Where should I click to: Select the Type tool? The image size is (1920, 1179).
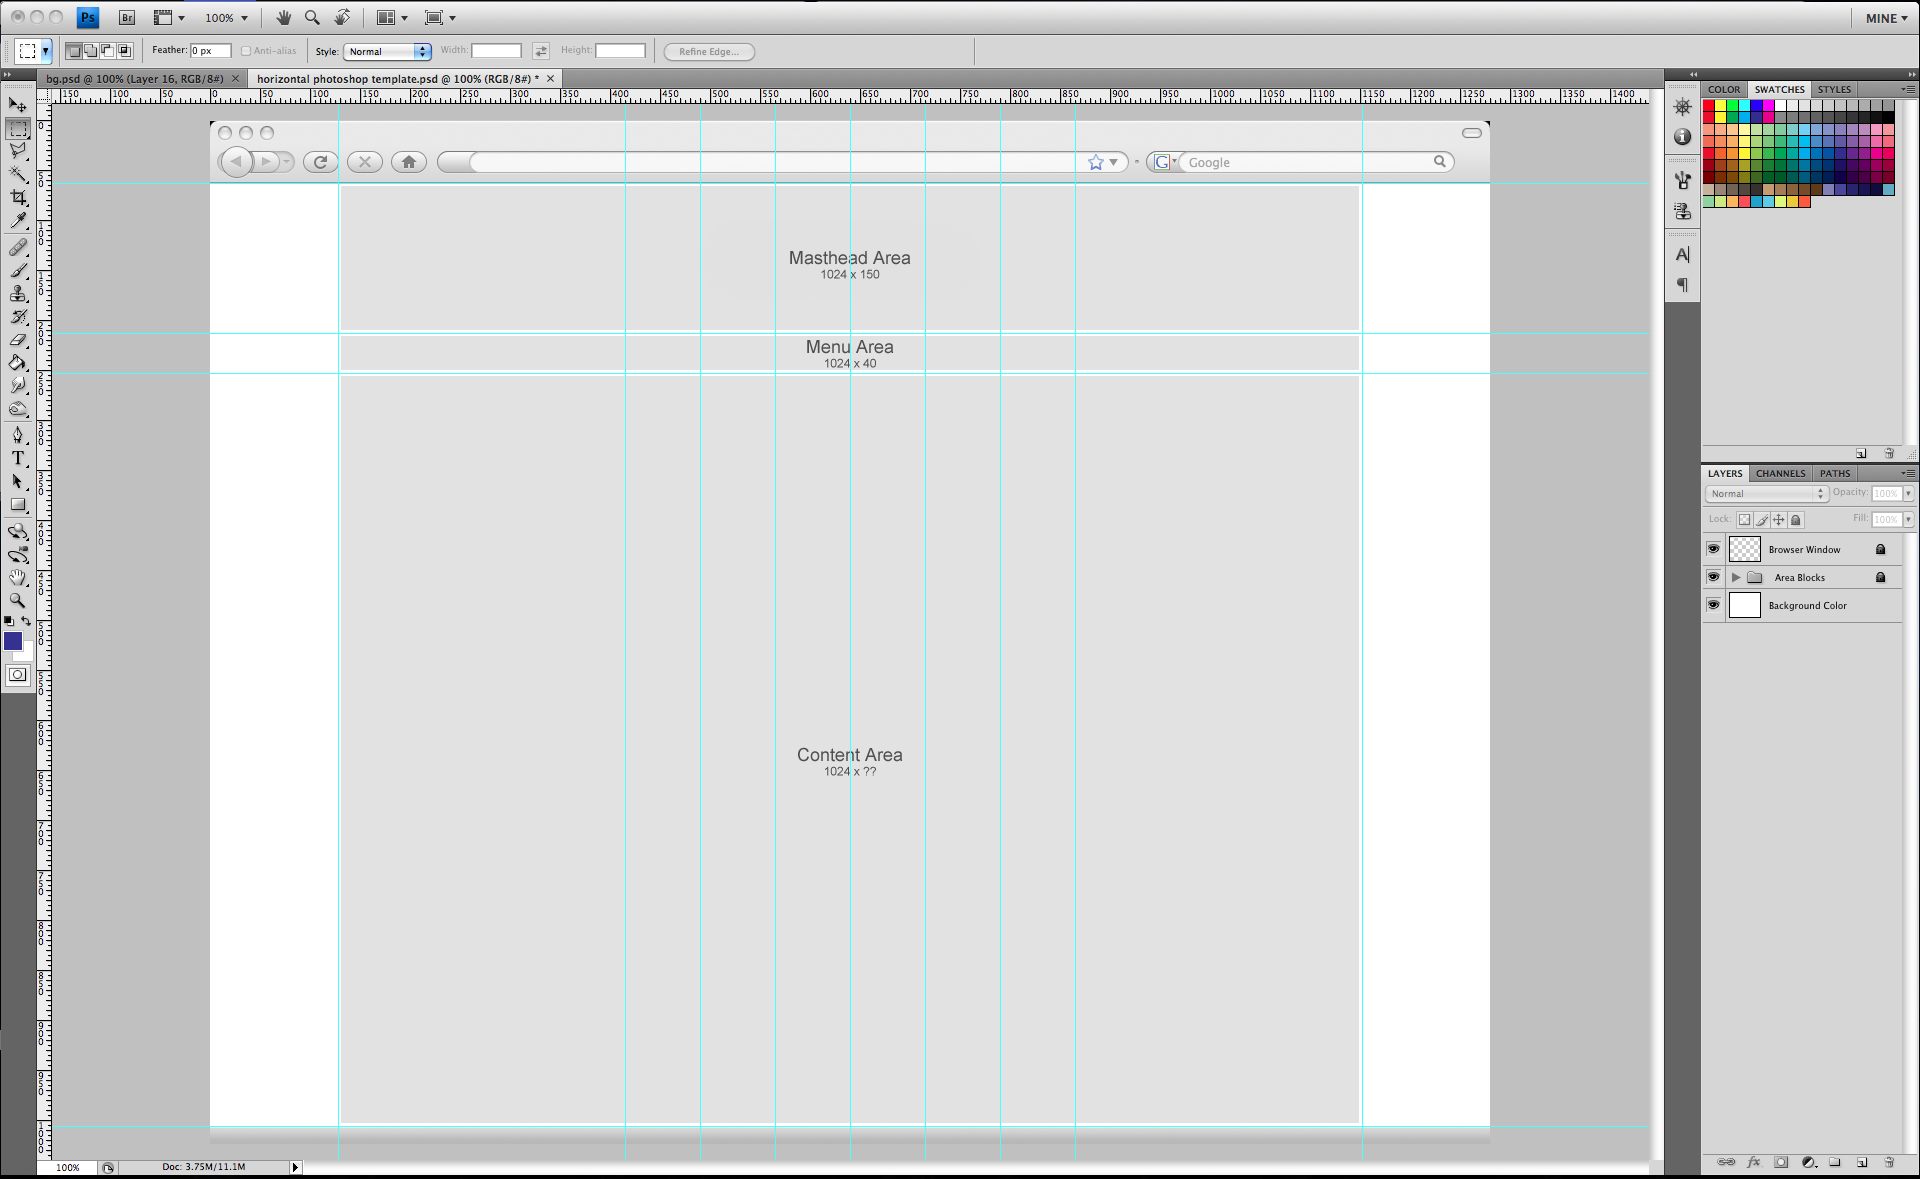(18, 458)
